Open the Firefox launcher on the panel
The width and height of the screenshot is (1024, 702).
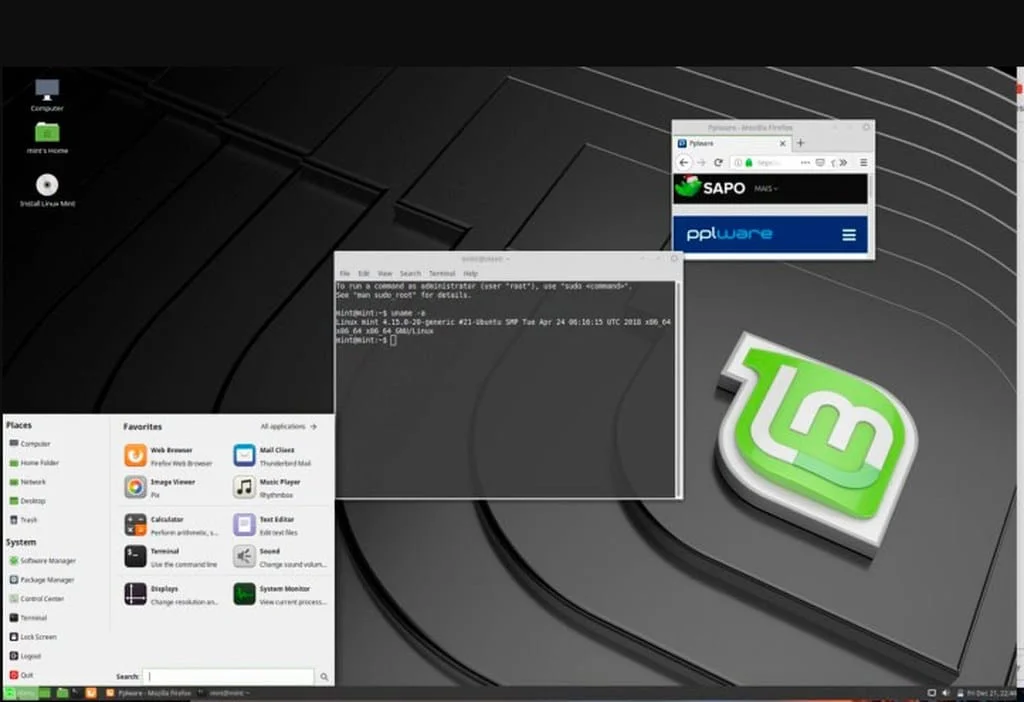click(x=91, y=693)
